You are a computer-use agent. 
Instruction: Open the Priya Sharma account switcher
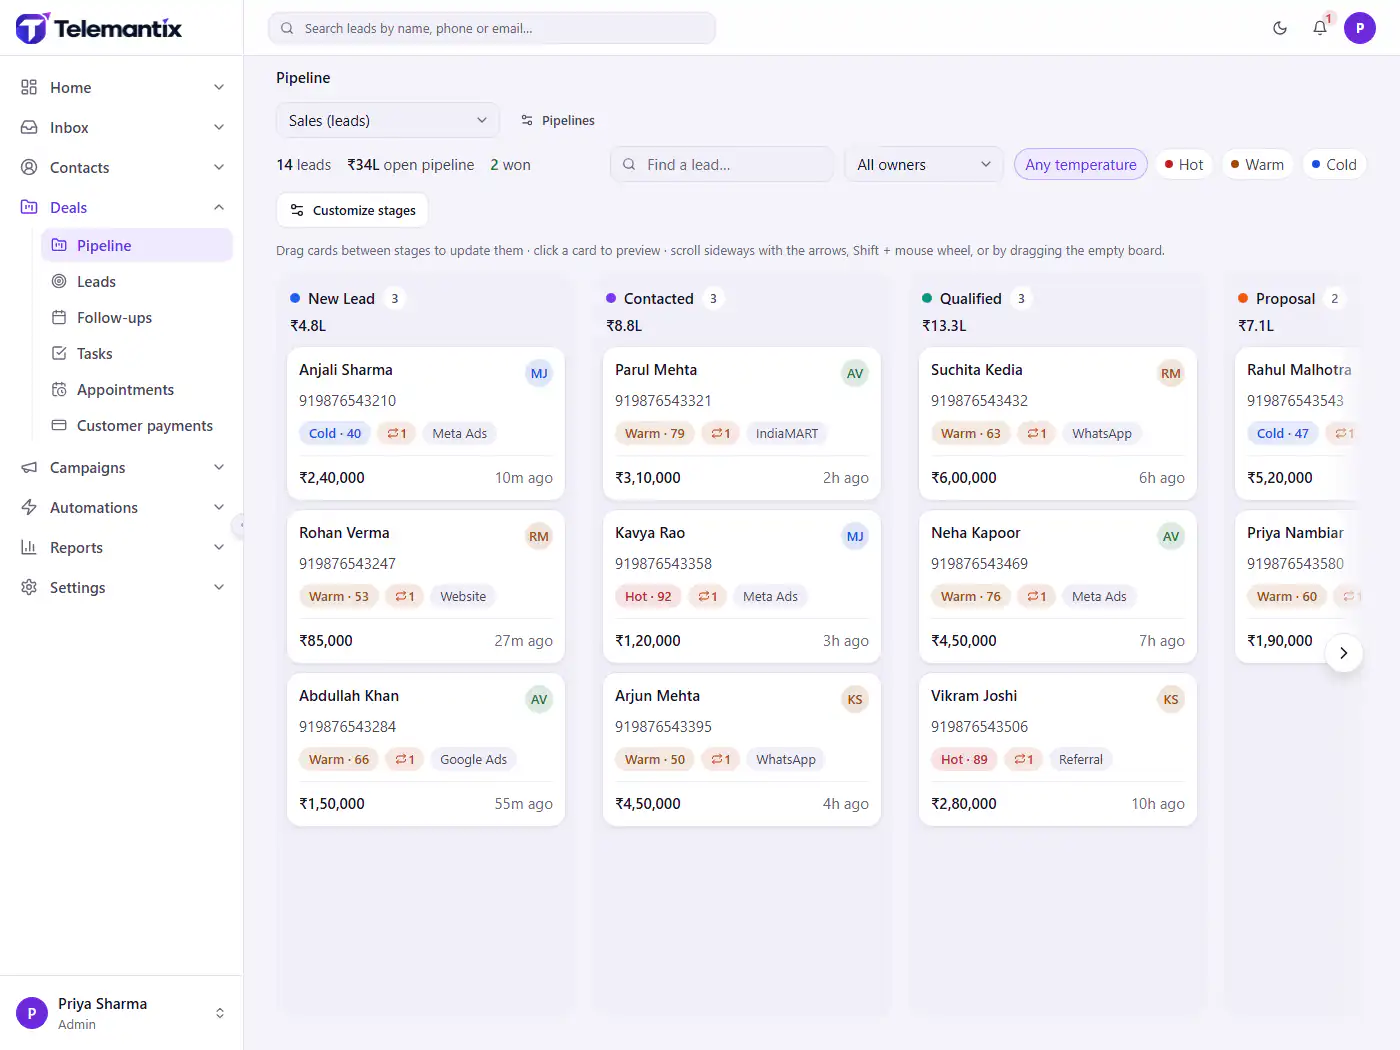point(121,1013)
